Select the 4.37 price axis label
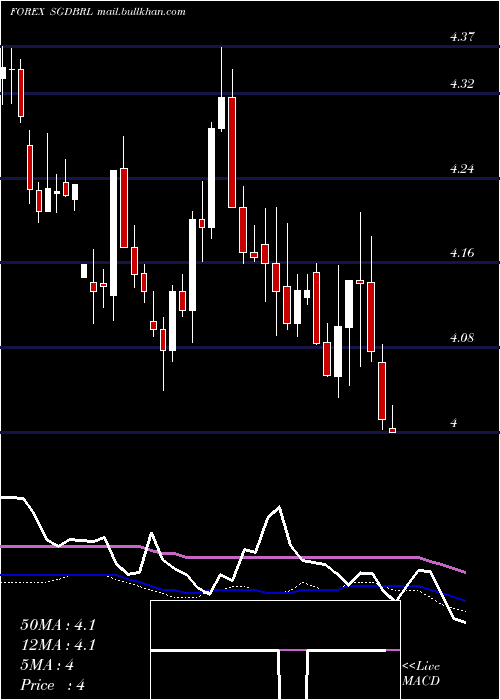Screen dimensions: 500x700 point(462,38)
